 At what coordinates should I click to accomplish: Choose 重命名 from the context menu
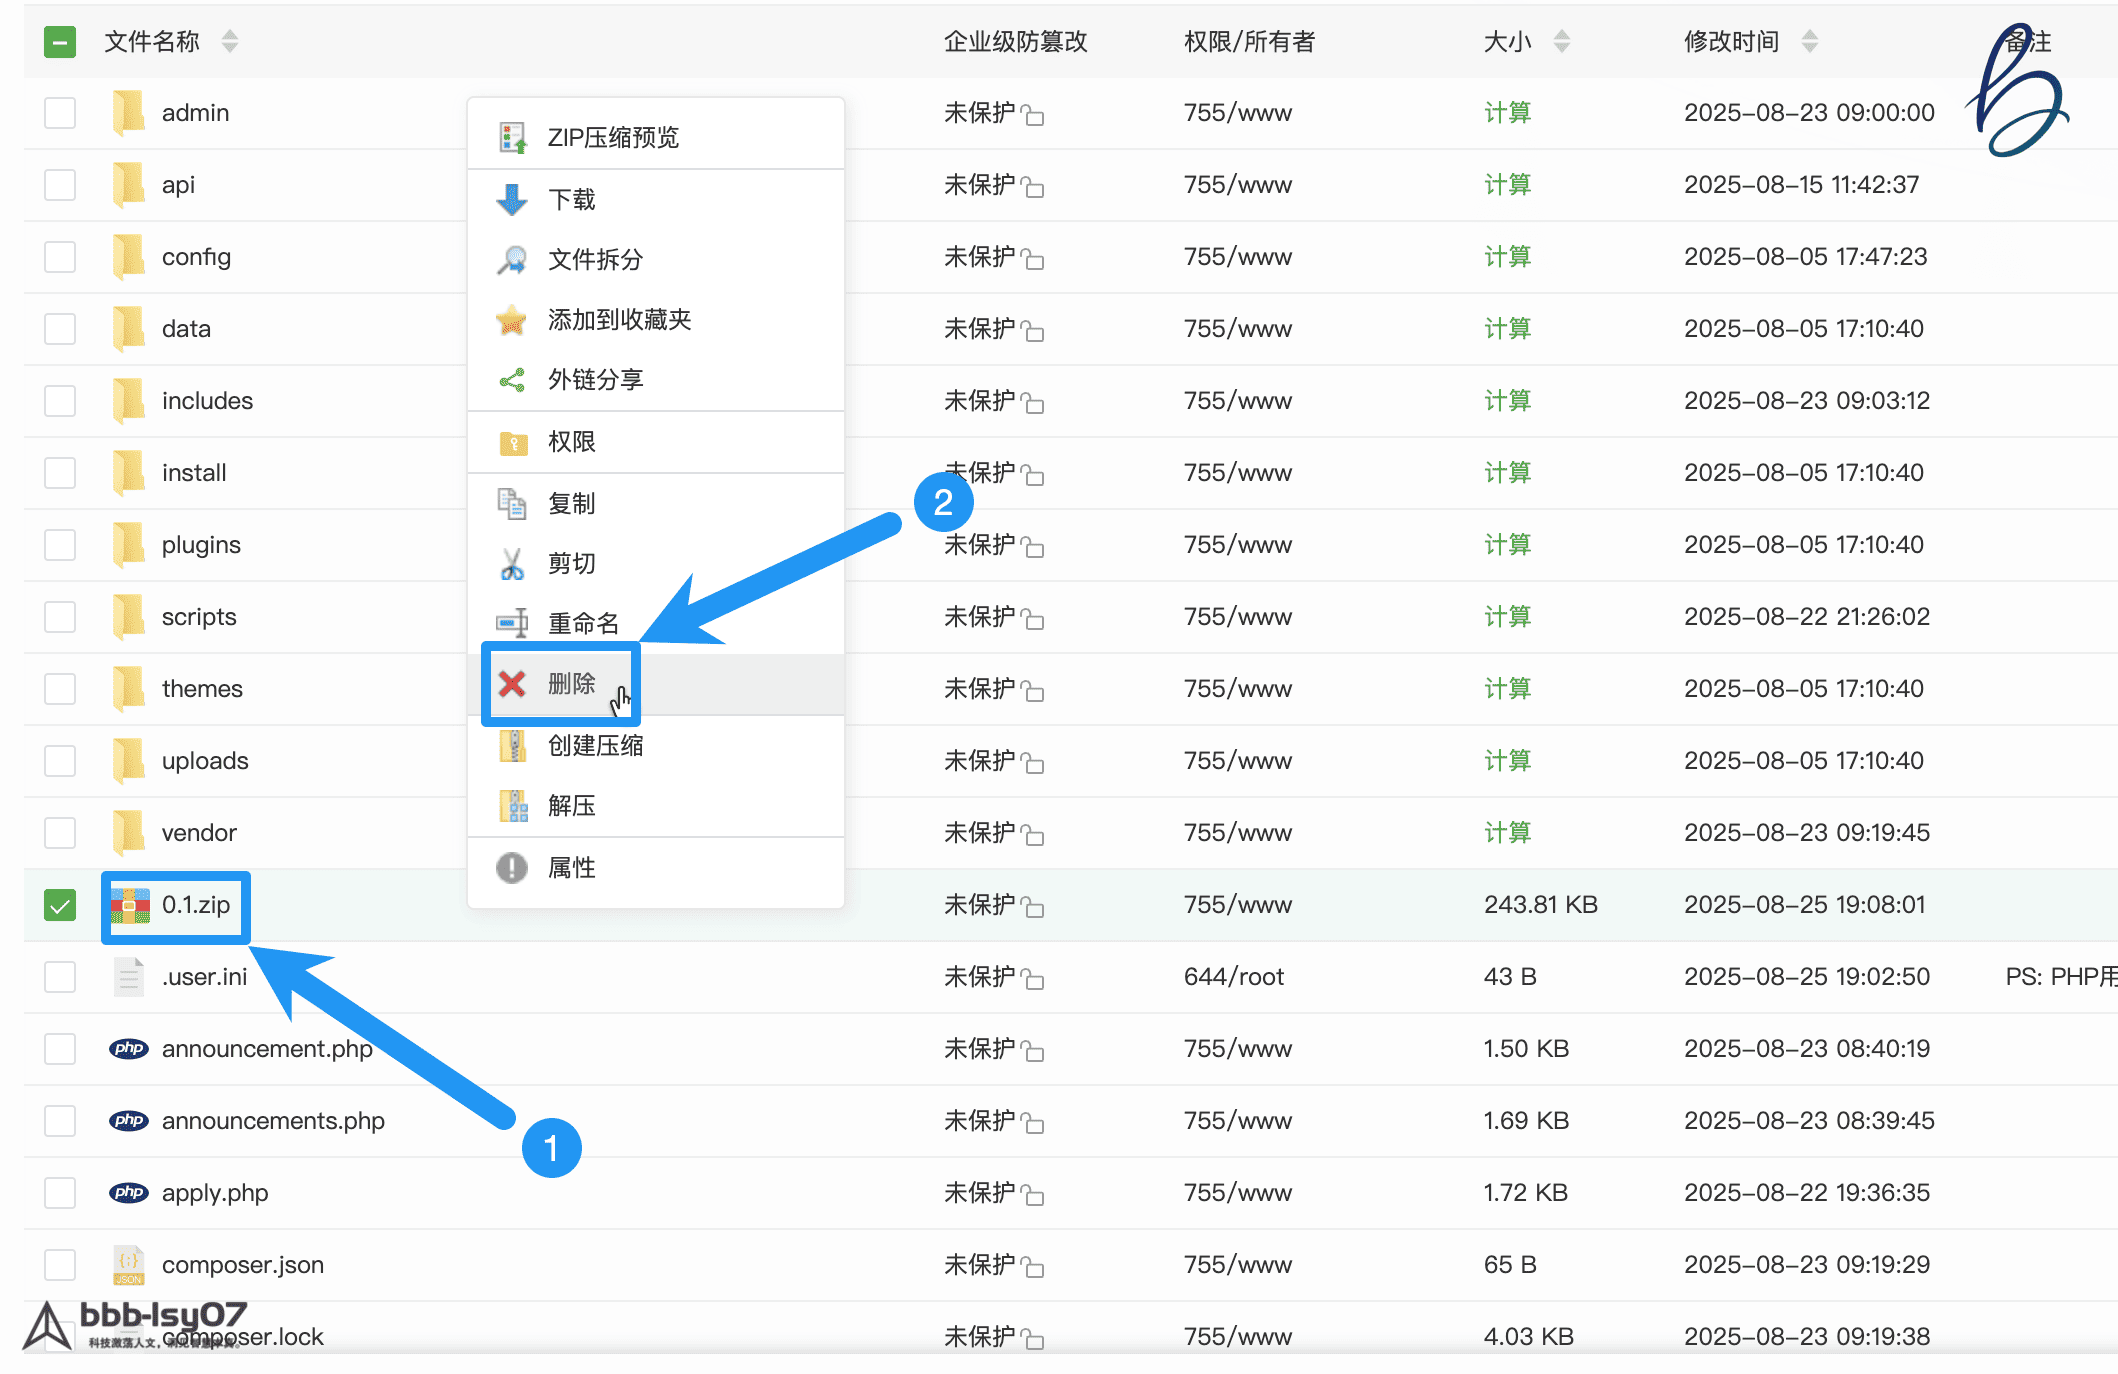tap(583, 624)
